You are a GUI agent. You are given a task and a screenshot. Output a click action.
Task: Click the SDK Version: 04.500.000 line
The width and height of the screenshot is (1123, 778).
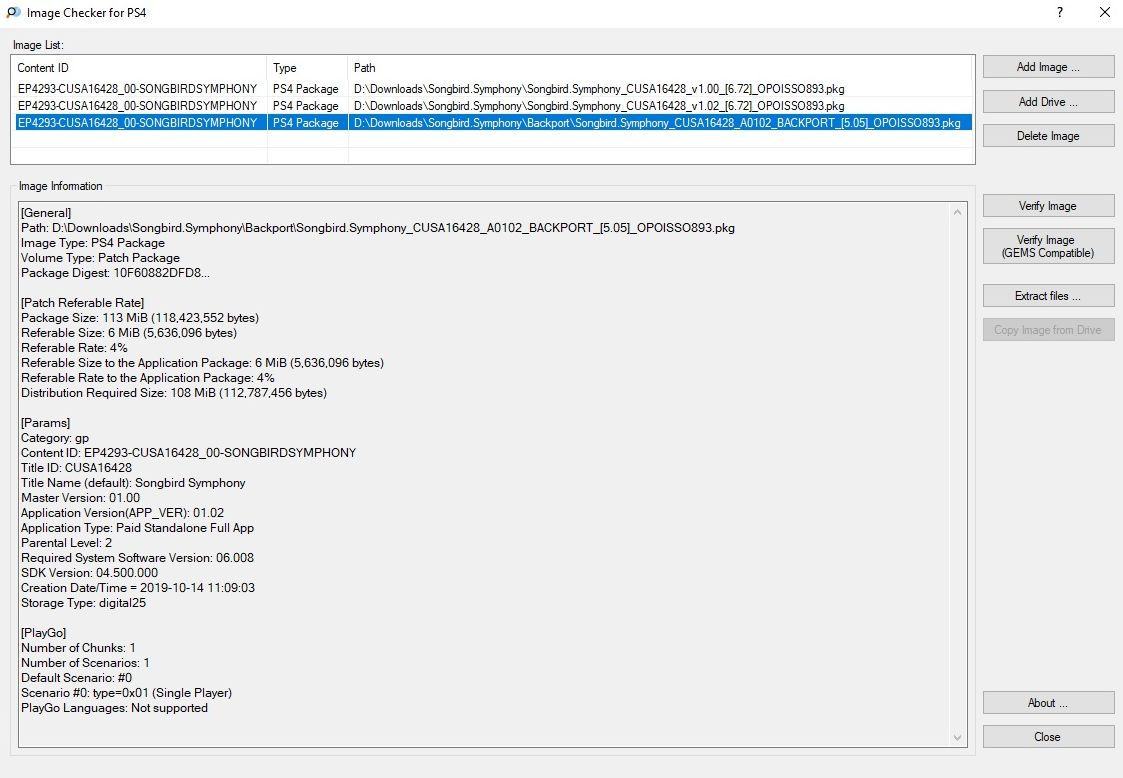coord(89,574)
